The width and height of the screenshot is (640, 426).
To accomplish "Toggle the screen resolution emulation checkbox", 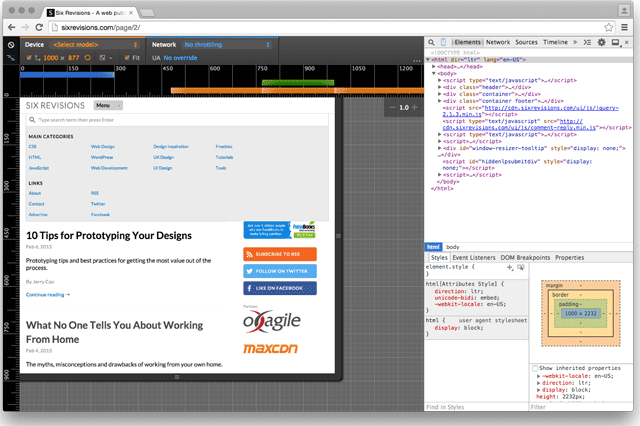I will coord(28,58).
